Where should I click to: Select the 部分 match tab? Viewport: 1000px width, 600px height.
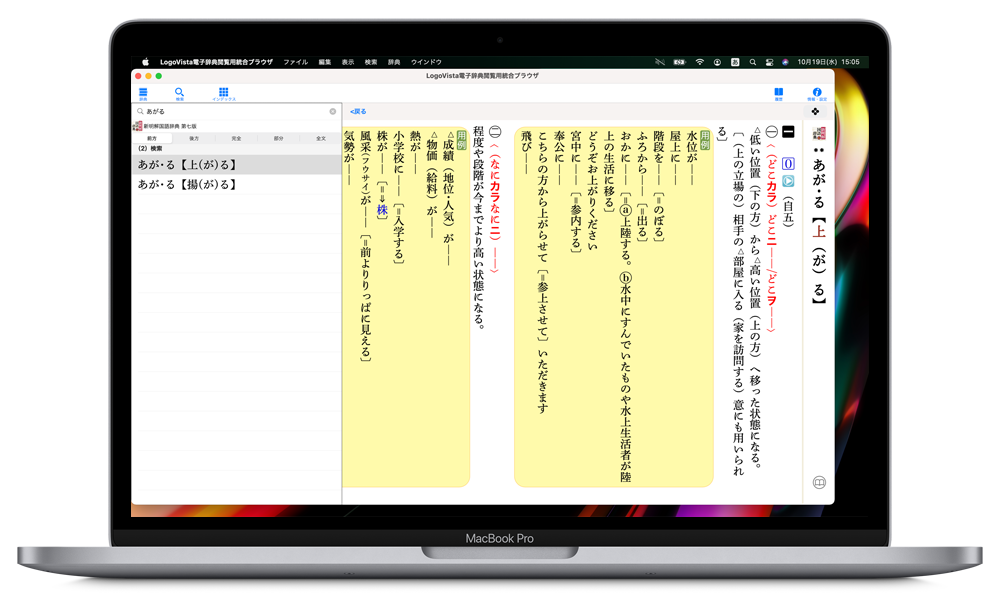point(279,138)
